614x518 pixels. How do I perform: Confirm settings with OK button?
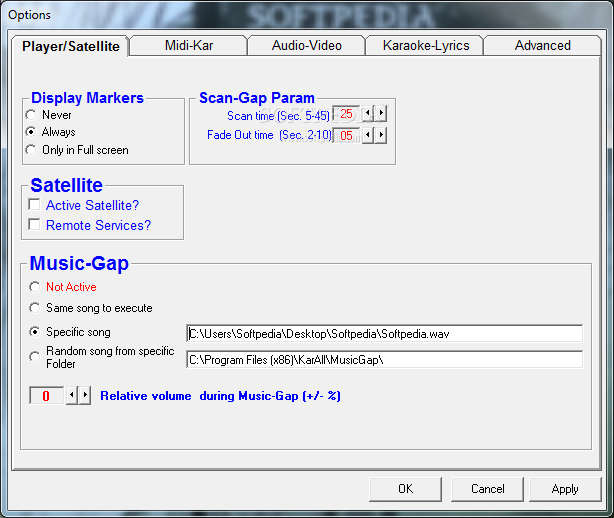tap(405, 489)
